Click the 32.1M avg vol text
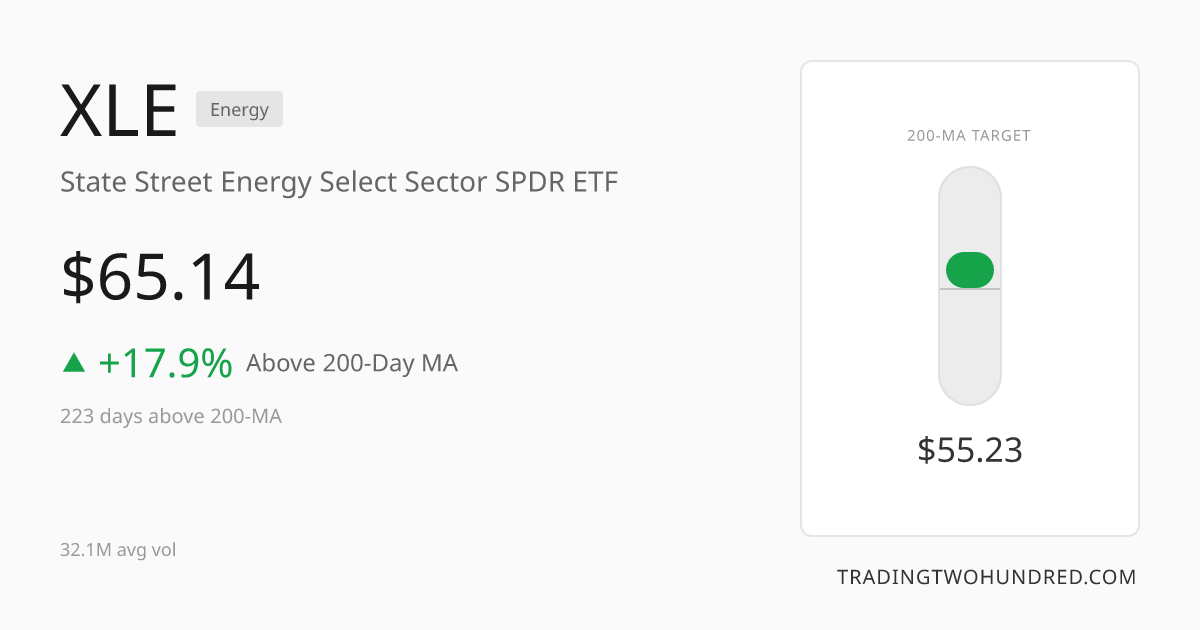Image resolution: width=1200 pixels, height=630 pixels. point(118,550)
